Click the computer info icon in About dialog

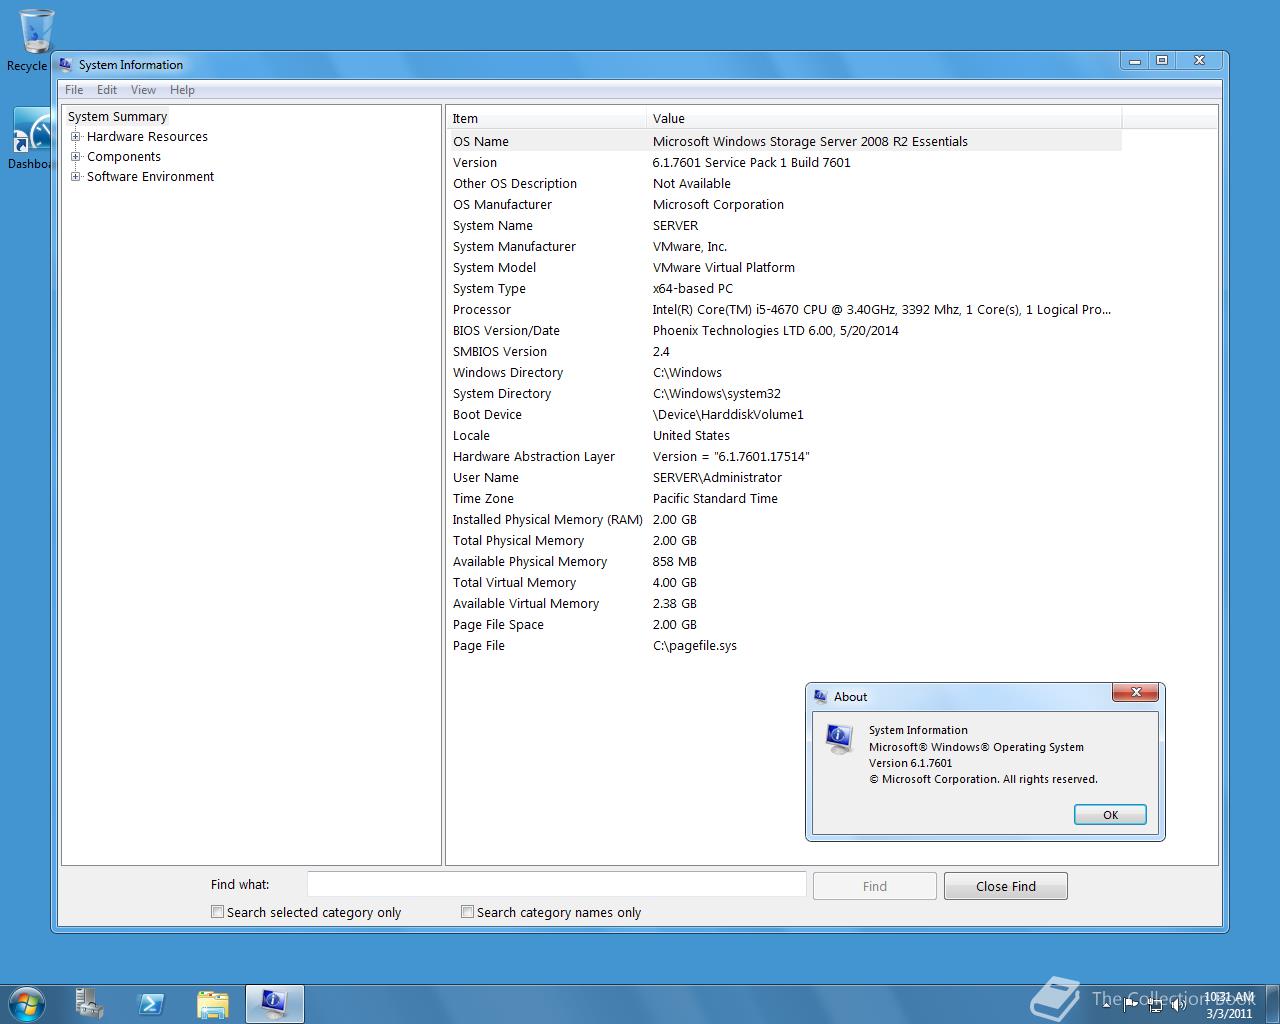839,739
